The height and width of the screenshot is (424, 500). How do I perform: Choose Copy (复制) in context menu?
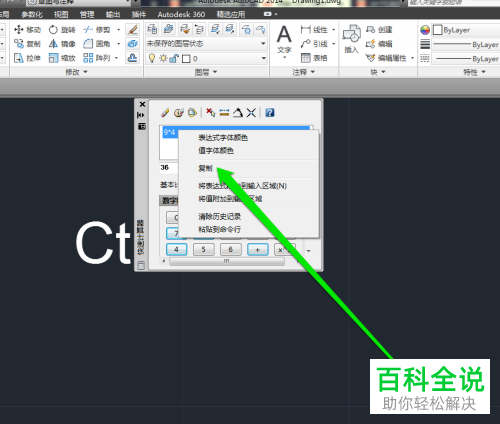point(249,168)
